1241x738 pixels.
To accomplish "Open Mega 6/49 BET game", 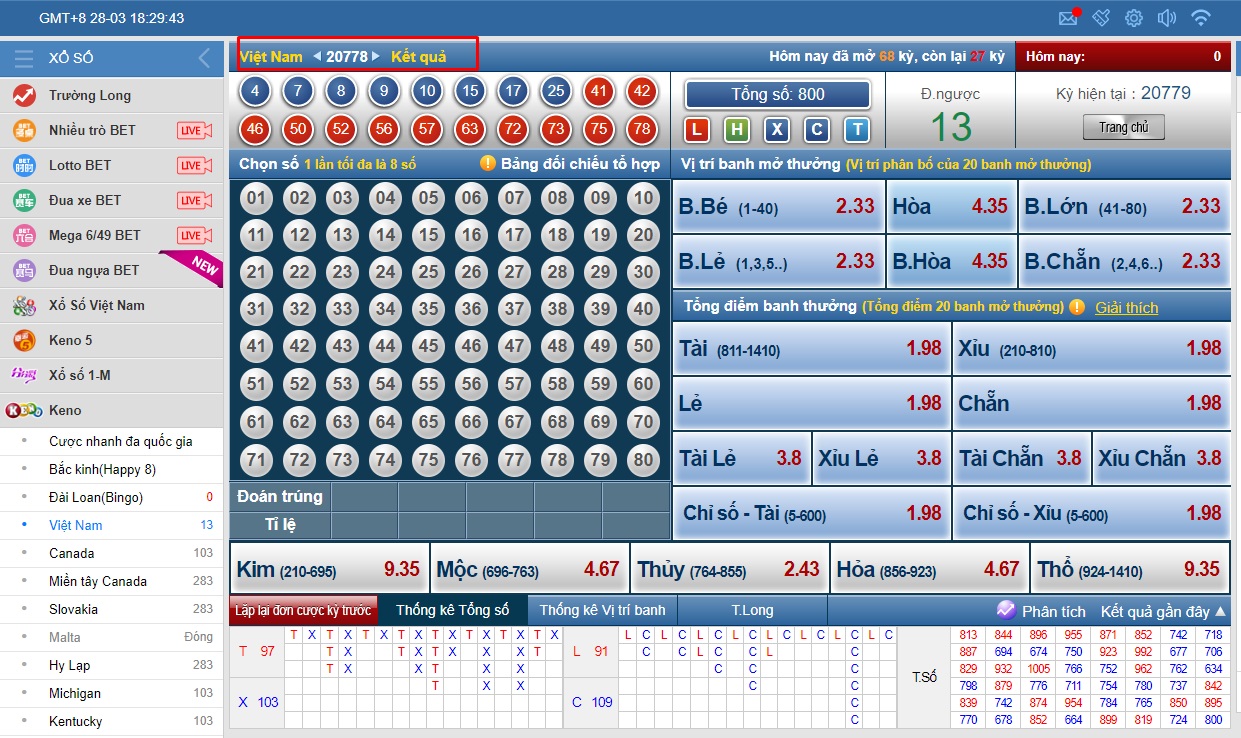I will (112, 236).
